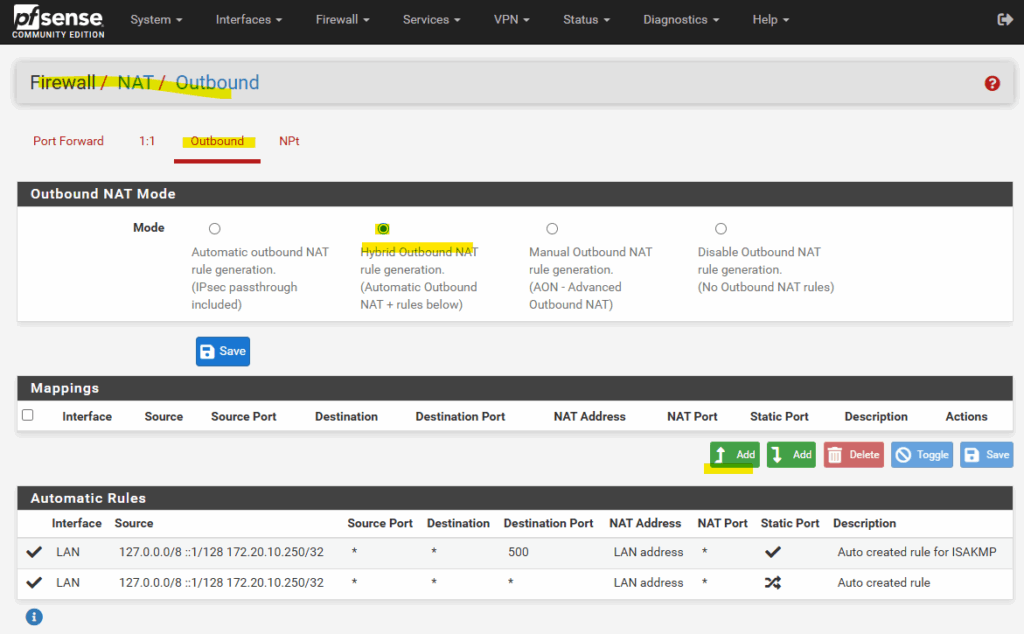Viewport: 1024px width, 634px height.
Task: Click the logout icon in the top bar
Action: (x=1005, y=20)
